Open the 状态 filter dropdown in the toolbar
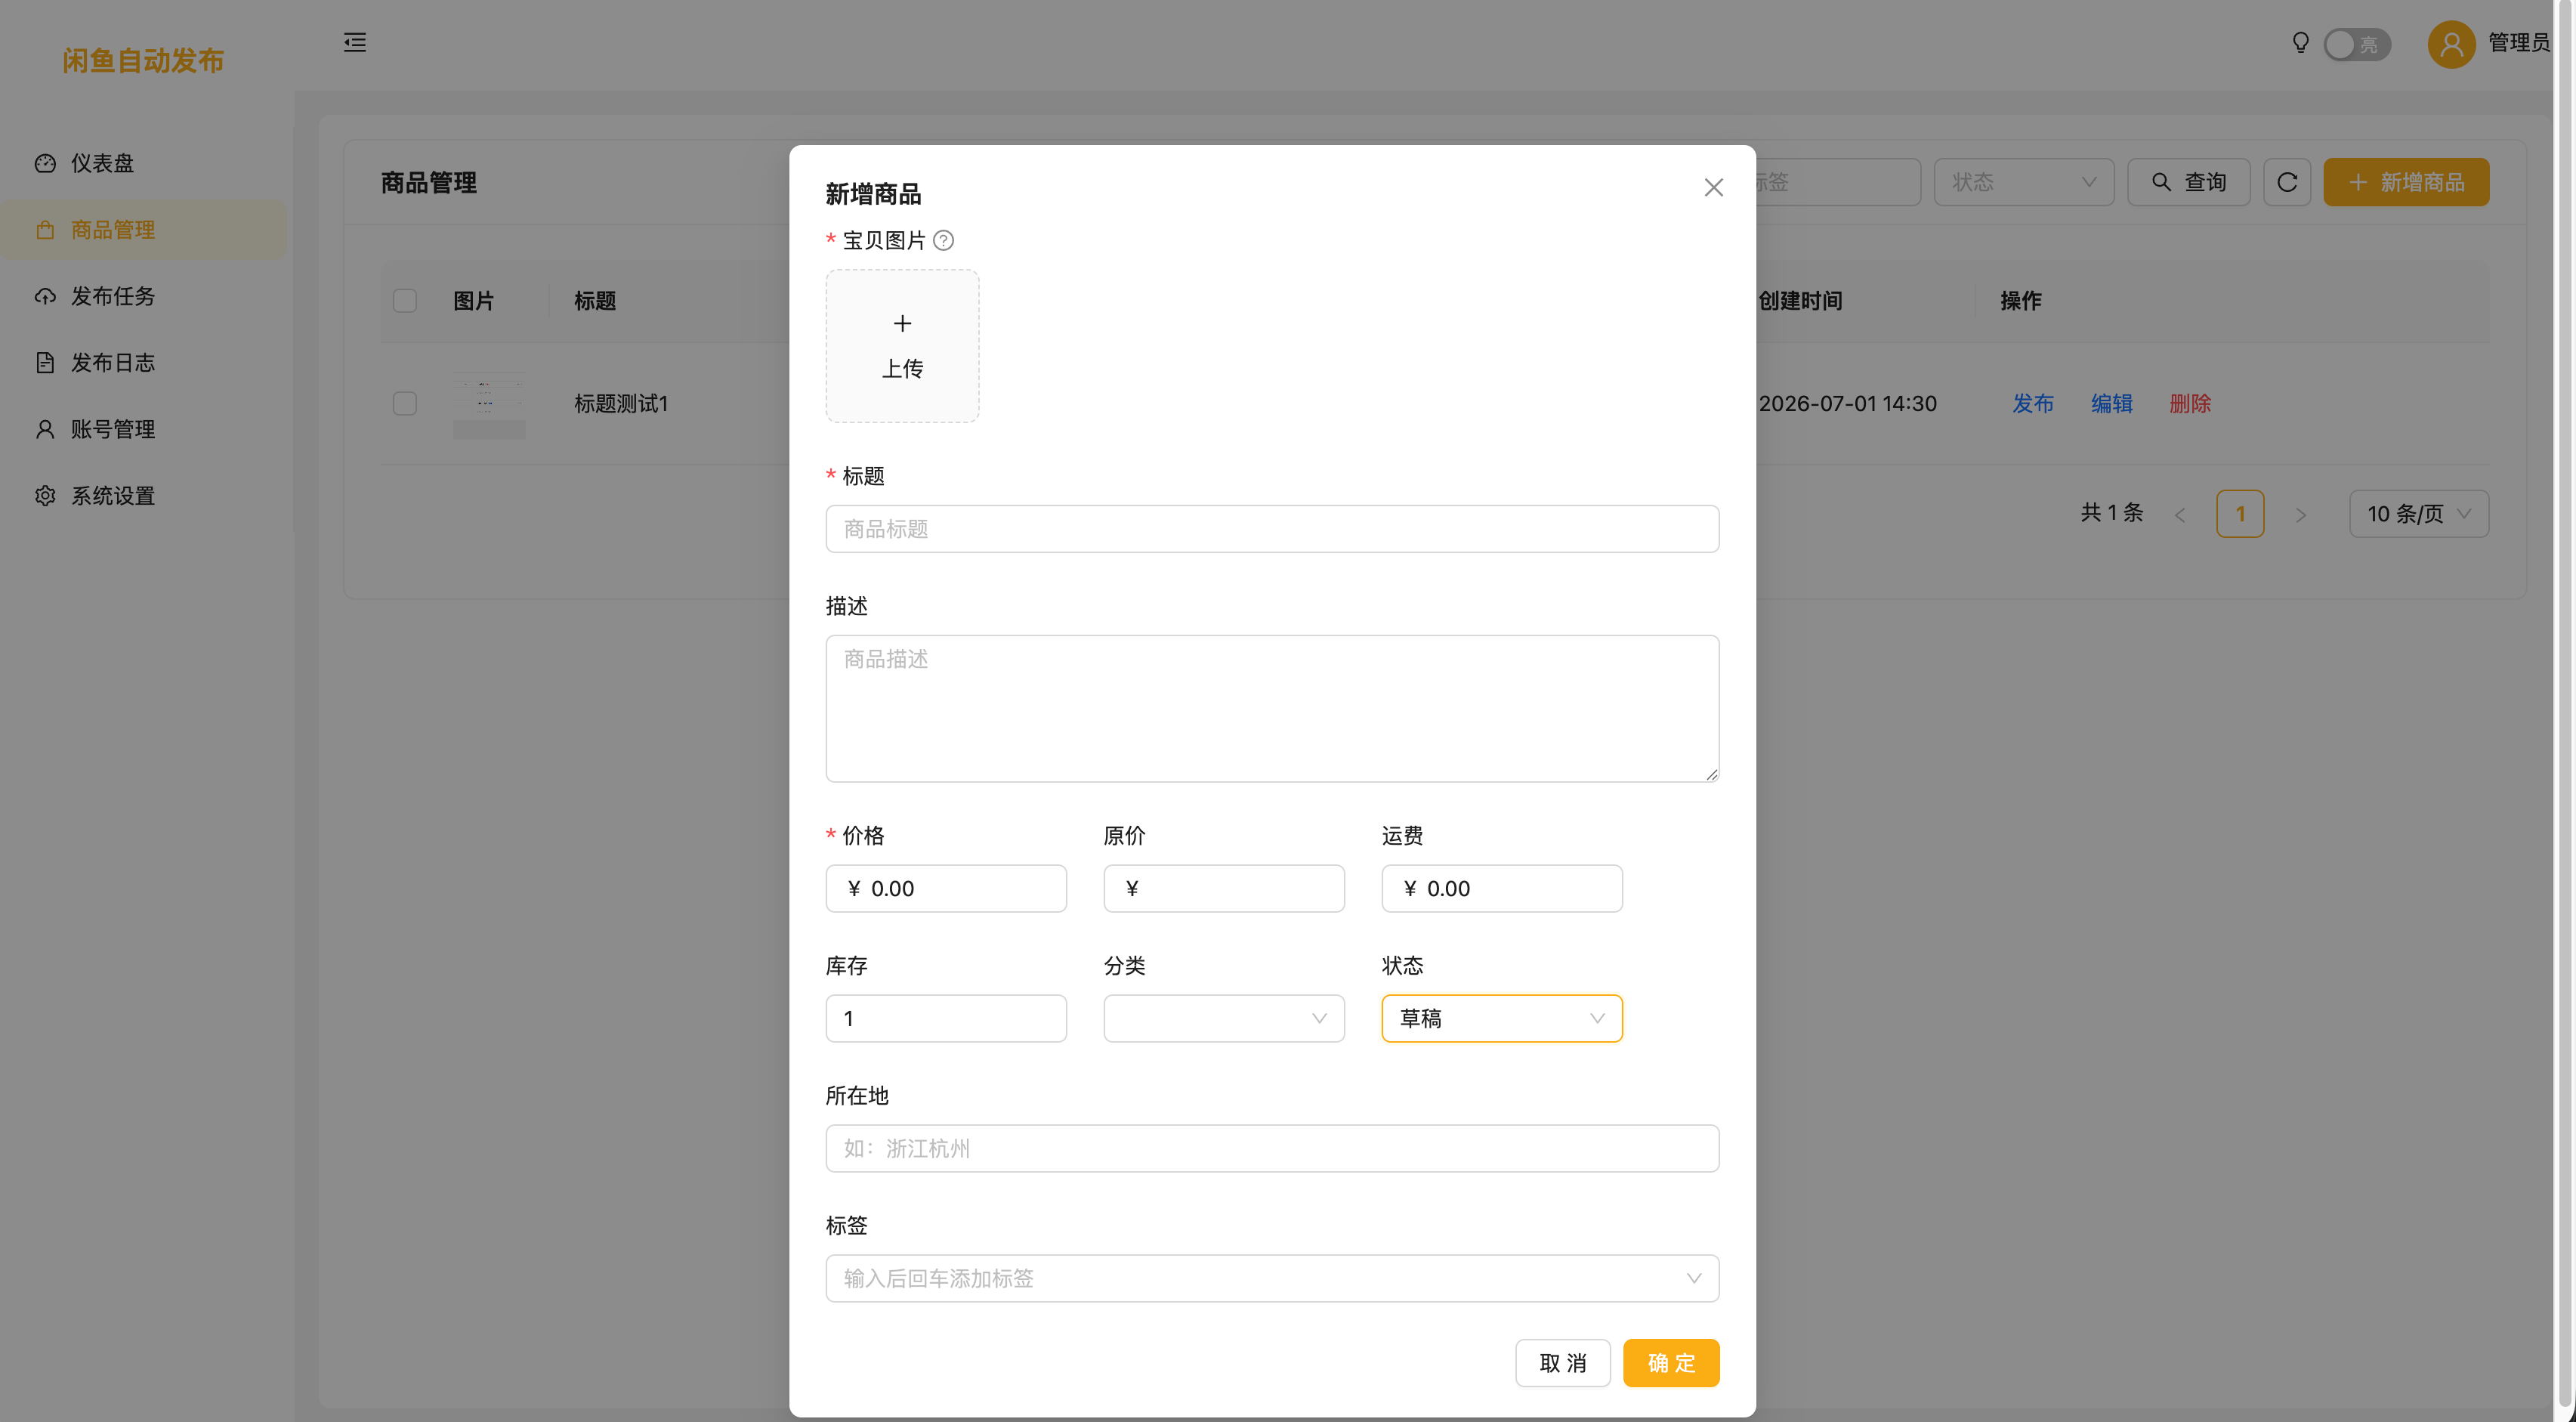The height and width of the screenshot is (1422, 2576). [2023, 182]
